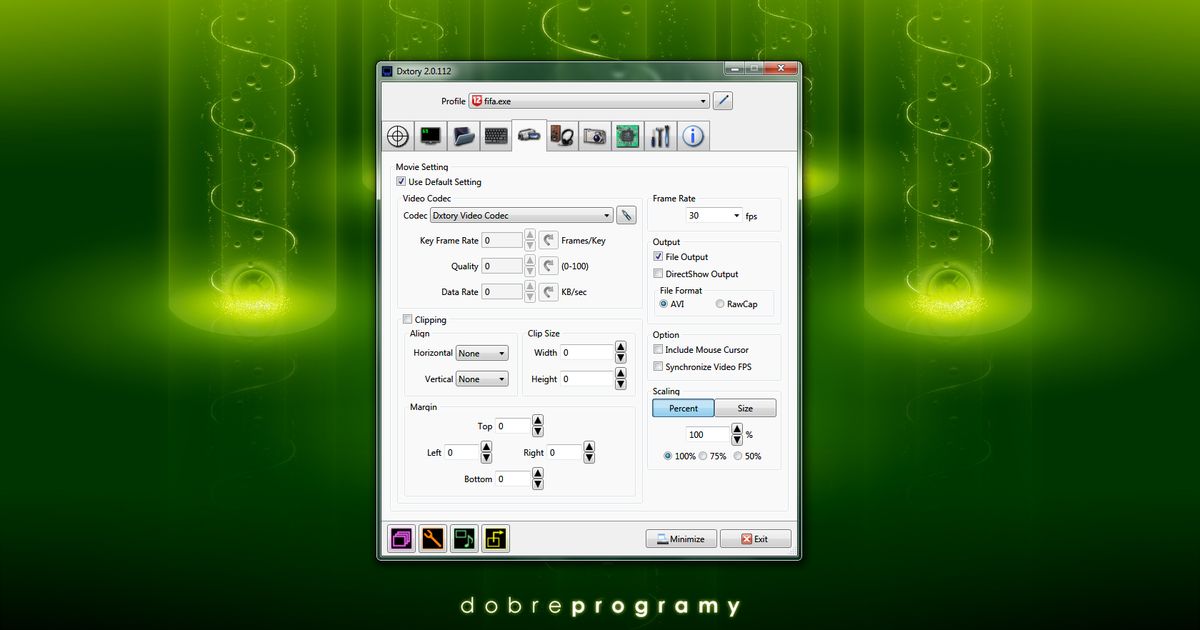Open the Advanced circuit-board settings icon
This screenshot has height=630, width=1200.
tap(627, 135)
